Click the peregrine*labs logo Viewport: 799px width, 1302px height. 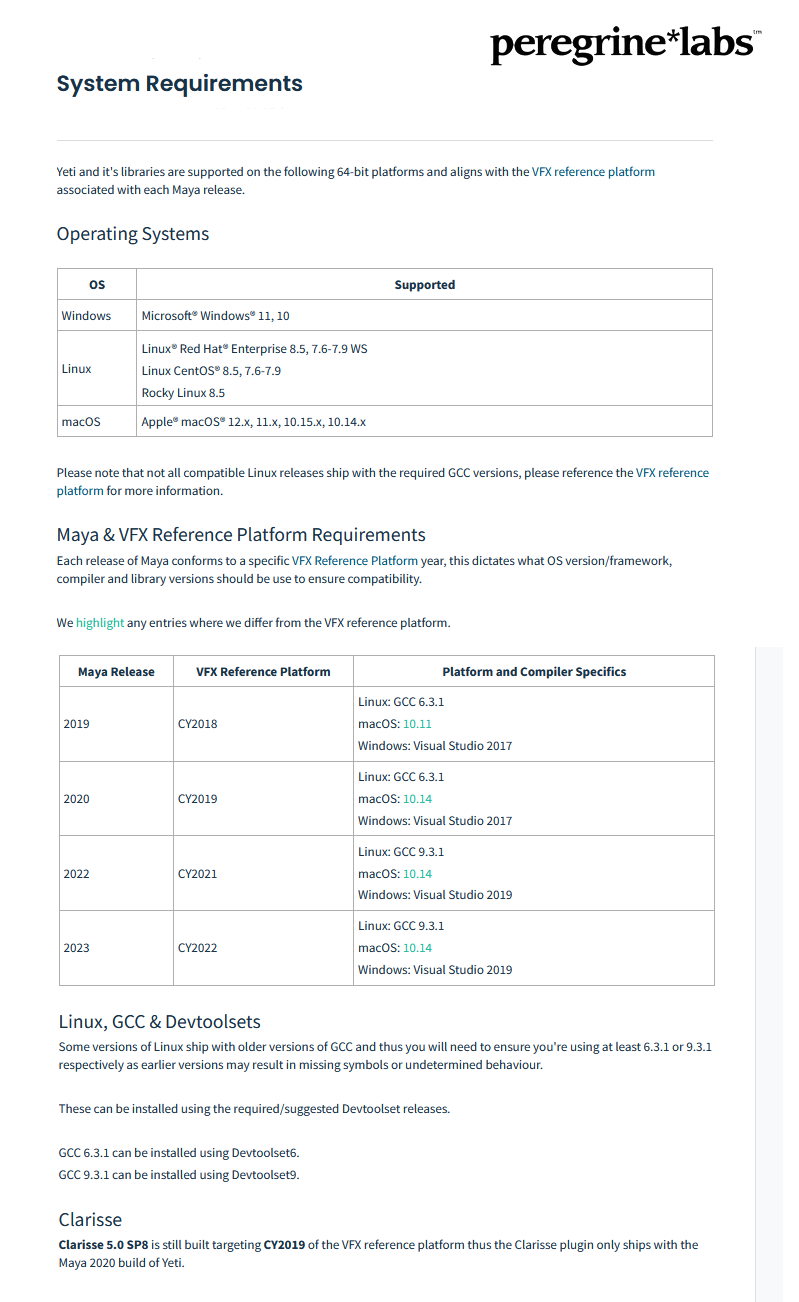(x=626, y=43)
